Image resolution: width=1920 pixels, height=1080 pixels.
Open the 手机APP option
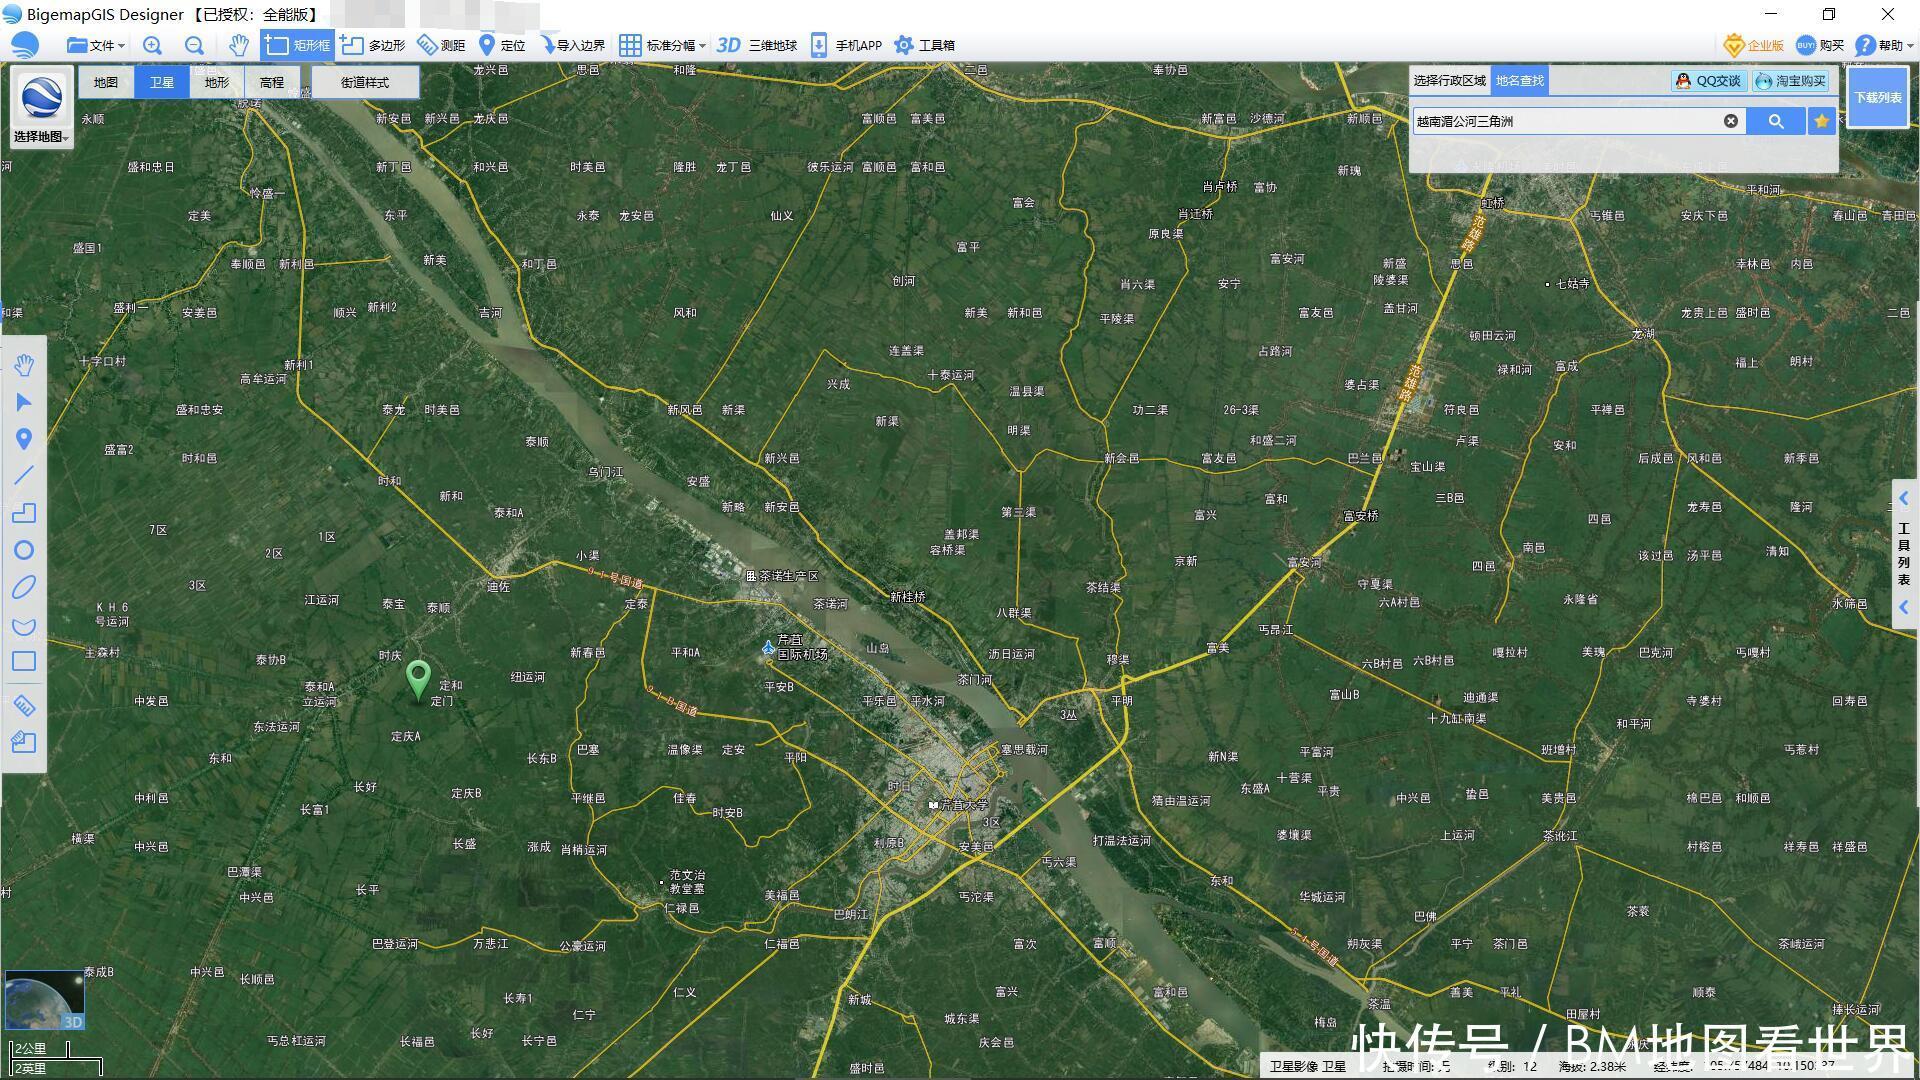pyautogui.click(x=846, y=45)
